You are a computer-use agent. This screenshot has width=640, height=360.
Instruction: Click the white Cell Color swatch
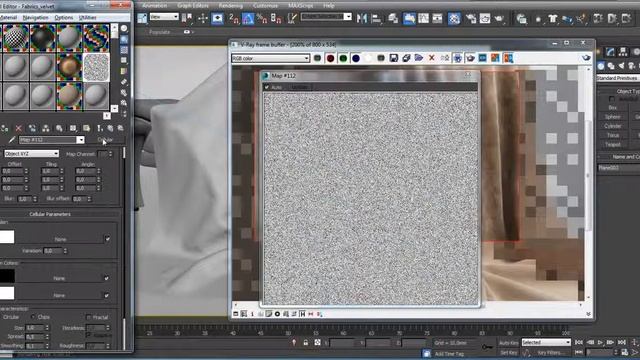coord(7,237)
